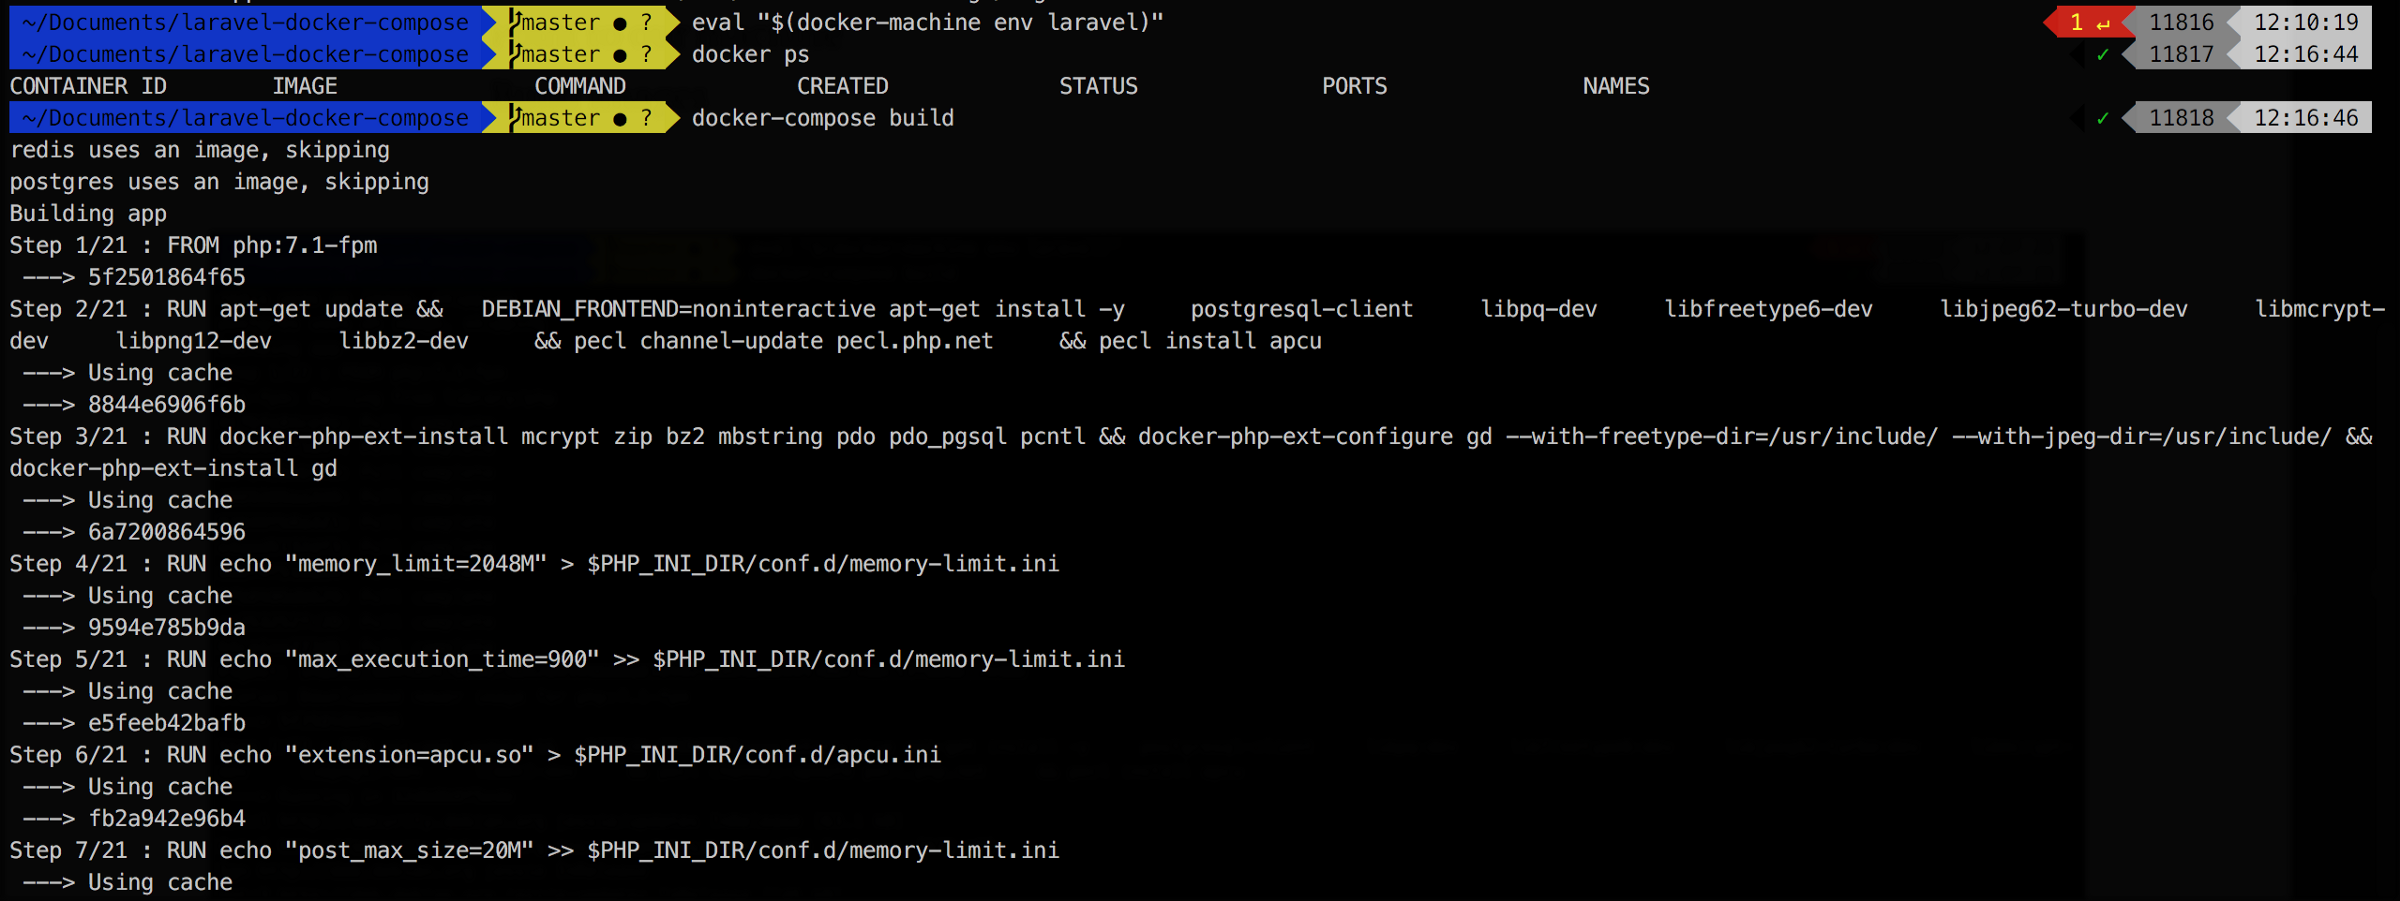Click the red error exit-code segment

tap(2088, 22)
